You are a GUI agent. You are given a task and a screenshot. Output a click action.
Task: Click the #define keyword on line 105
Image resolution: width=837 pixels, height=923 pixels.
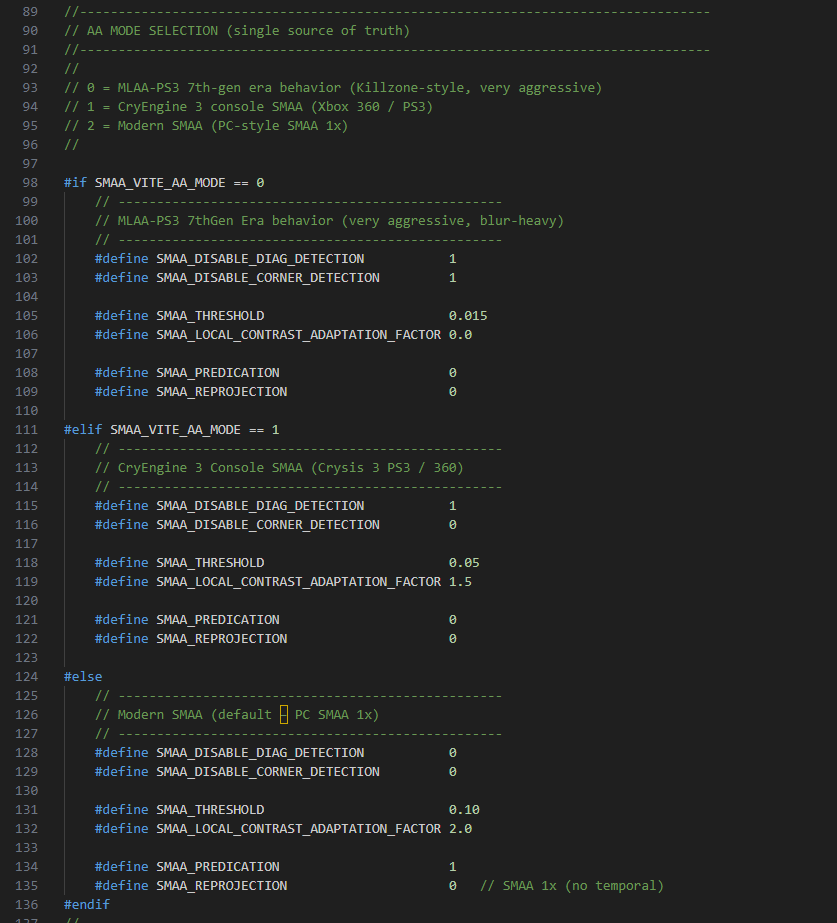pyautogui.click(x=122, y=316)
